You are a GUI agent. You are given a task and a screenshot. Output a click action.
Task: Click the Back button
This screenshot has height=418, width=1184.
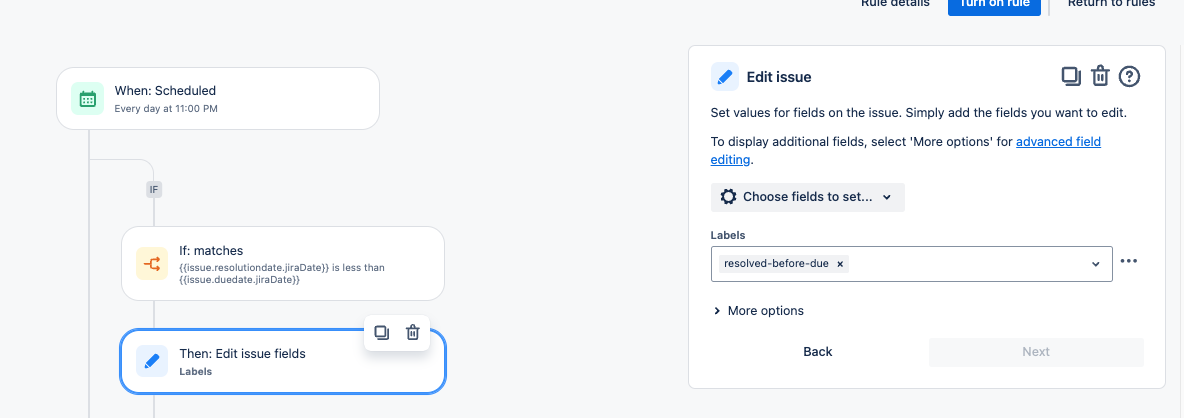coord(818,352)
